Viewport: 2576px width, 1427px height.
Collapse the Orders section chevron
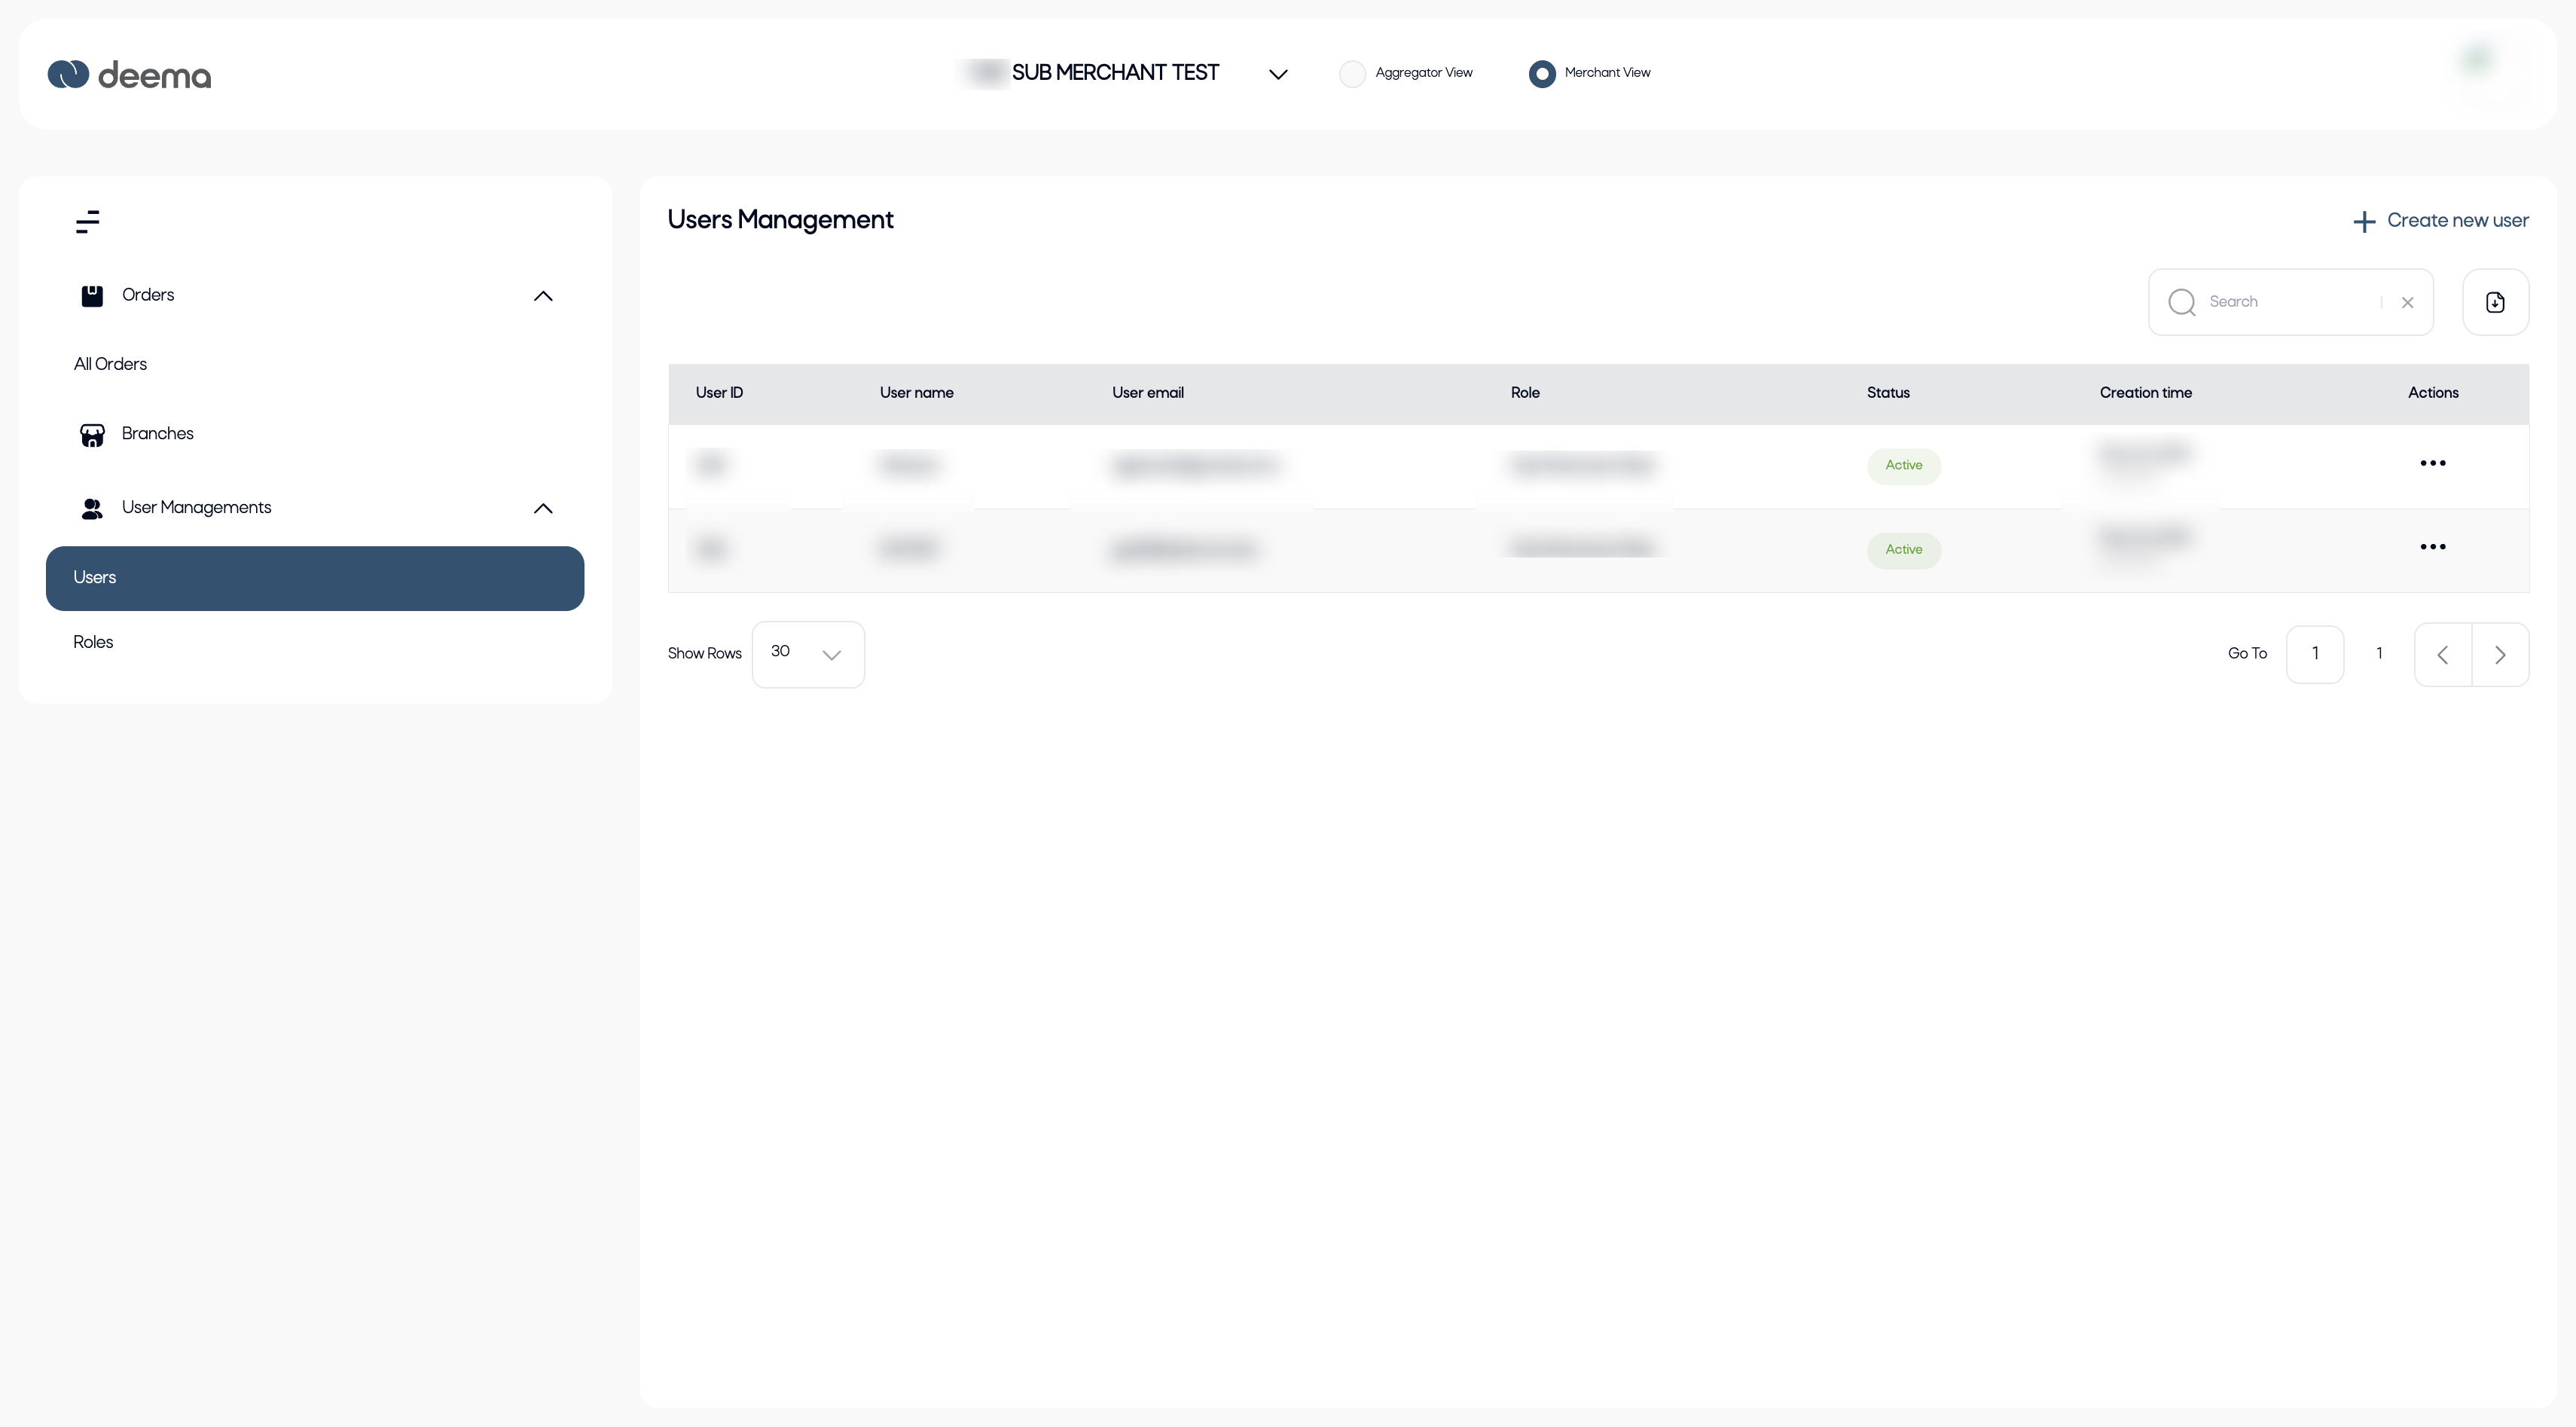[x=543, y=296]
